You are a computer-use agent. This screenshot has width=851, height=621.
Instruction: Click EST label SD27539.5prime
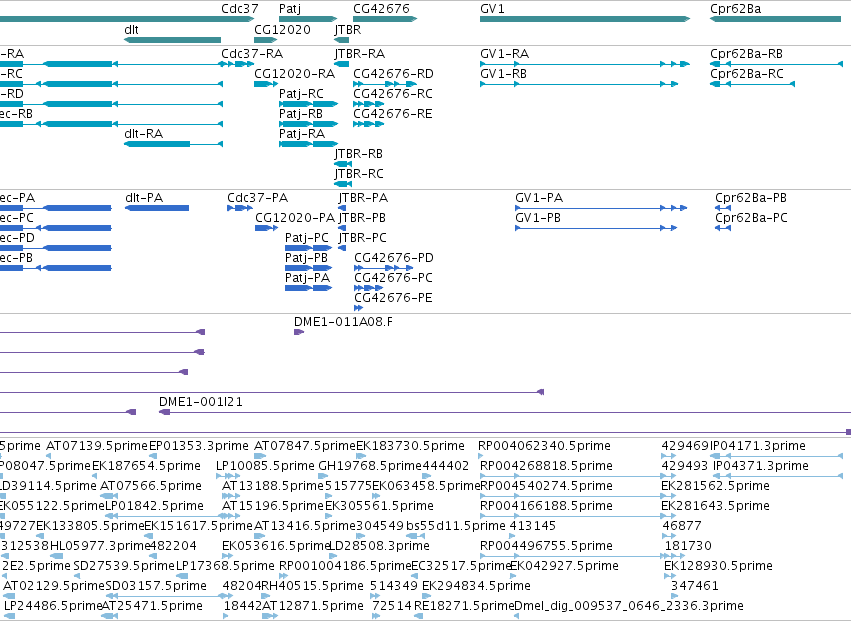(124, 566)
